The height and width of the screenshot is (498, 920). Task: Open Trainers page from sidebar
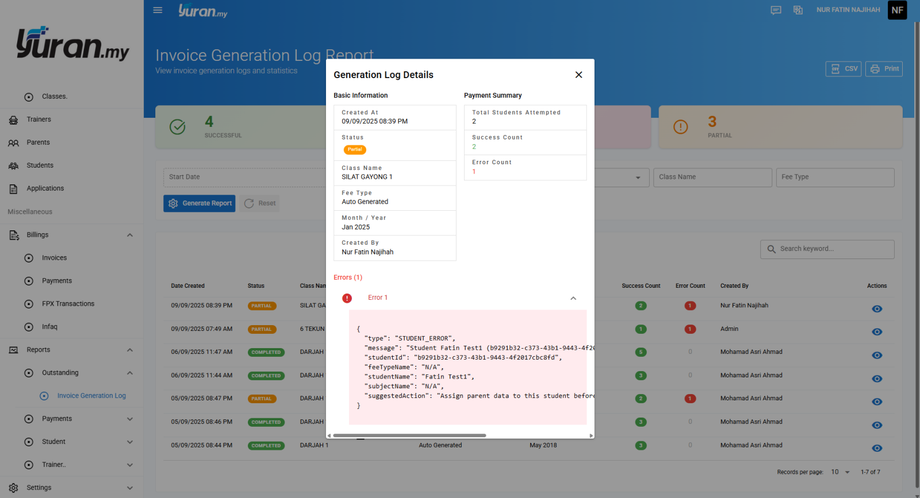click(39, 119)
